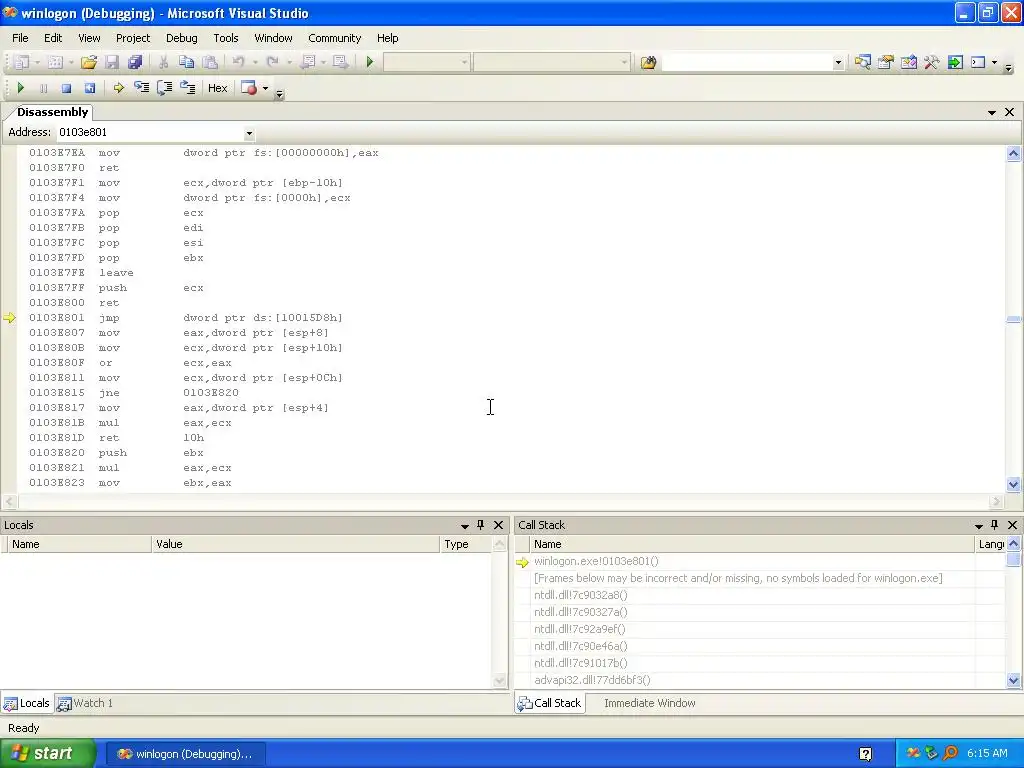This screenshot has height=768, width=1024.
Task: Click the Navigate Forward icon
Action: [340, 62]
